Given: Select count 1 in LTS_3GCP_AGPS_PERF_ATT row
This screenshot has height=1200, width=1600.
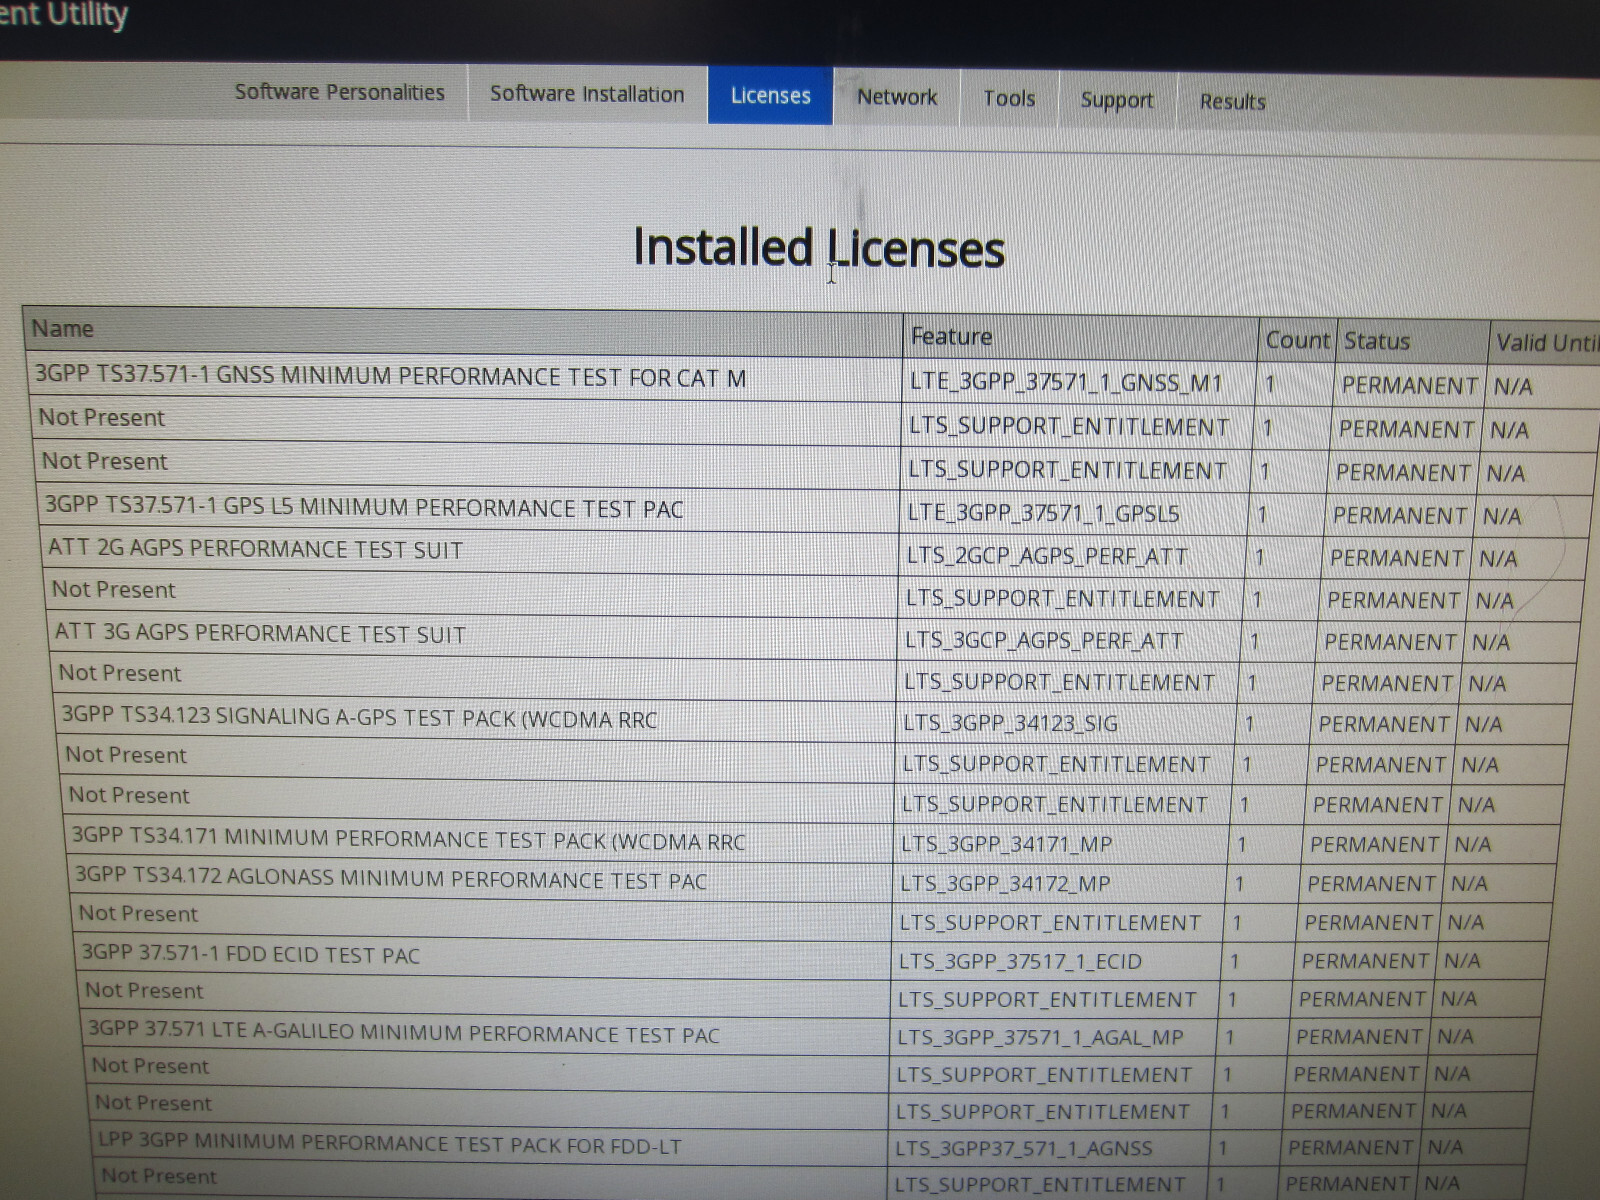Looking at the screenshot, I should 1254,641.
